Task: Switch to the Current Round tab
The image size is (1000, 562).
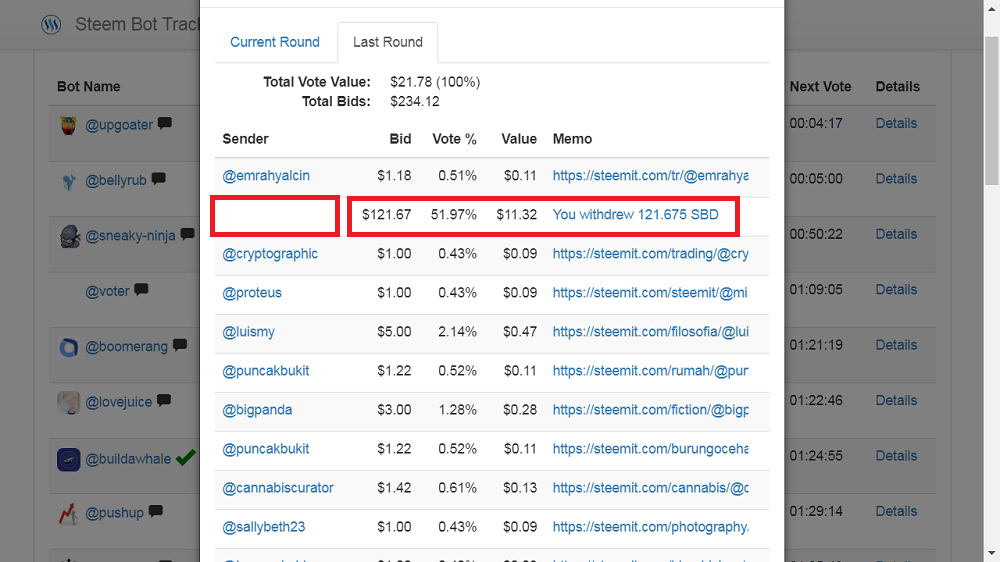Action: pyautogui.click(x=275, y=42)
